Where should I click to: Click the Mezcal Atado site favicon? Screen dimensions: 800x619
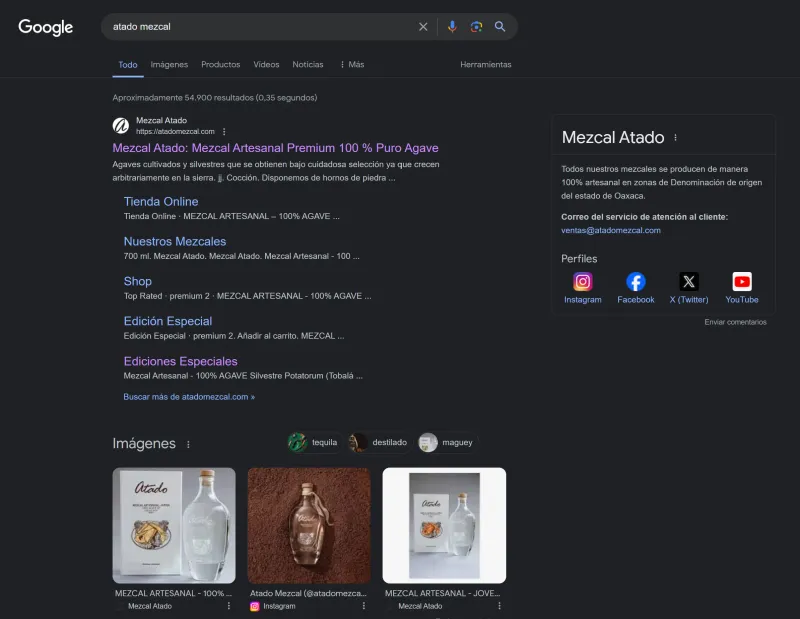[121, 126]
